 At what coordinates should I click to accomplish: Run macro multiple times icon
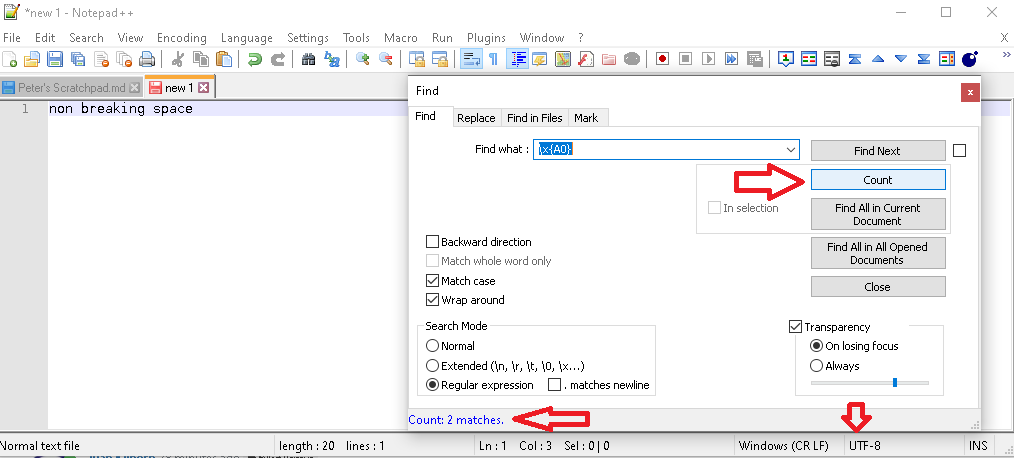pyautogui.click(x=731, y=60)
